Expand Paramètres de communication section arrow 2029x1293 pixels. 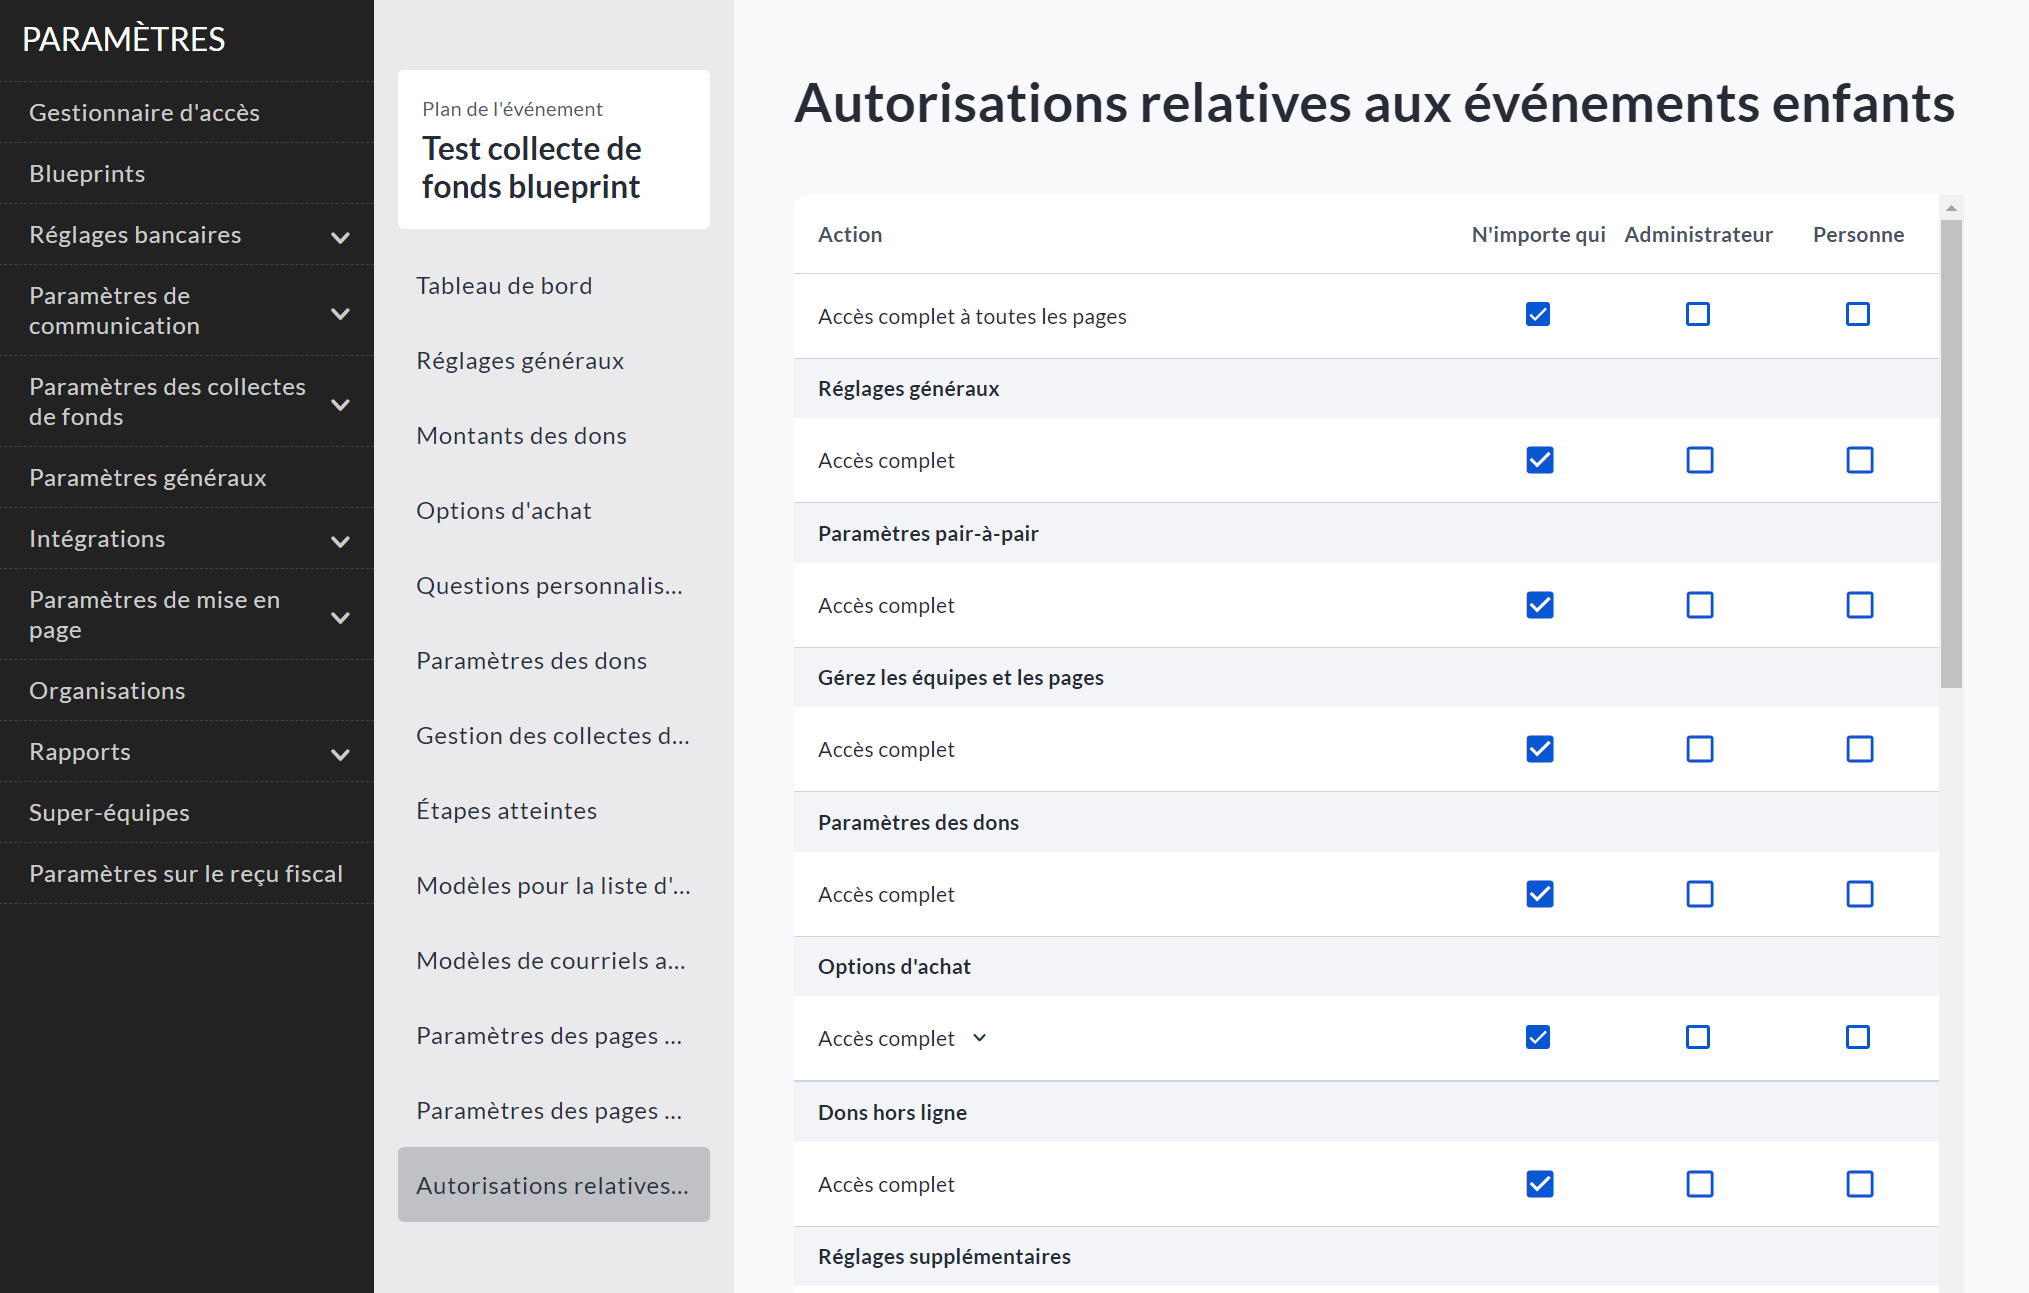(340, 313)
